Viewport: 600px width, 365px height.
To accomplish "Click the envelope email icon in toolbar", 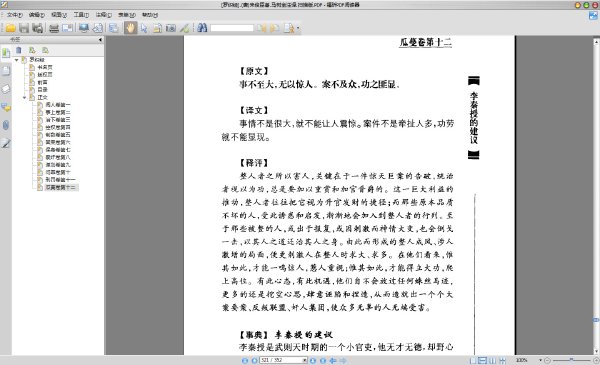I will coord(68,28).
